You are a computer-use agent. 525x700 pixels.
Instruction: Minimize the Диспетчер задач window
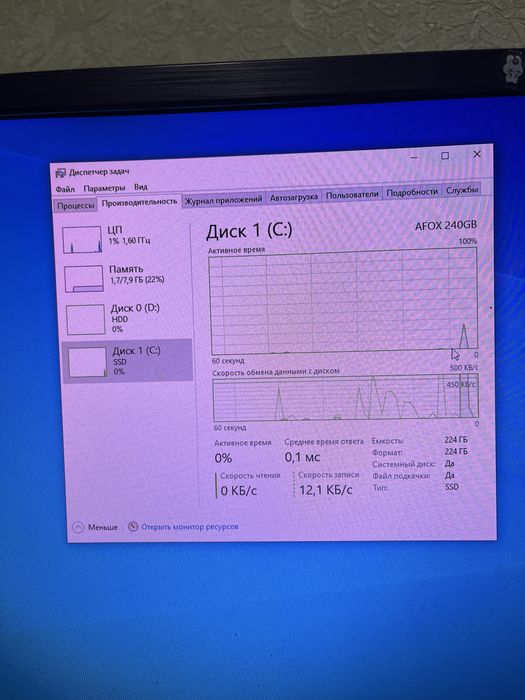415,157
